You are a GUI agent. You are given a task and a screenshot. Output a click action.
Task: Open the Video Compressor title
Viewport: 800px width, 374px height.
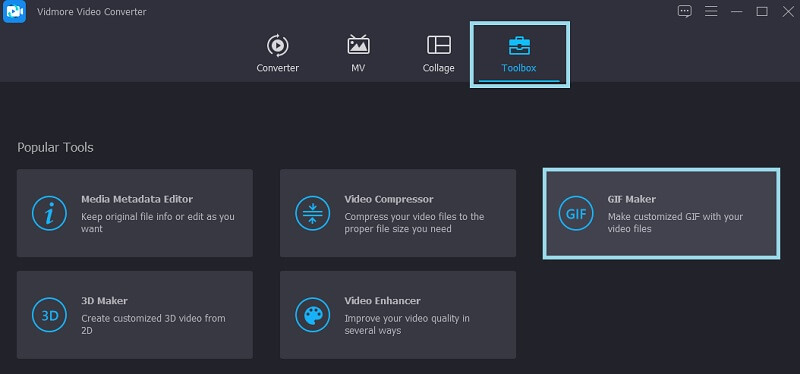pos(389,199)
